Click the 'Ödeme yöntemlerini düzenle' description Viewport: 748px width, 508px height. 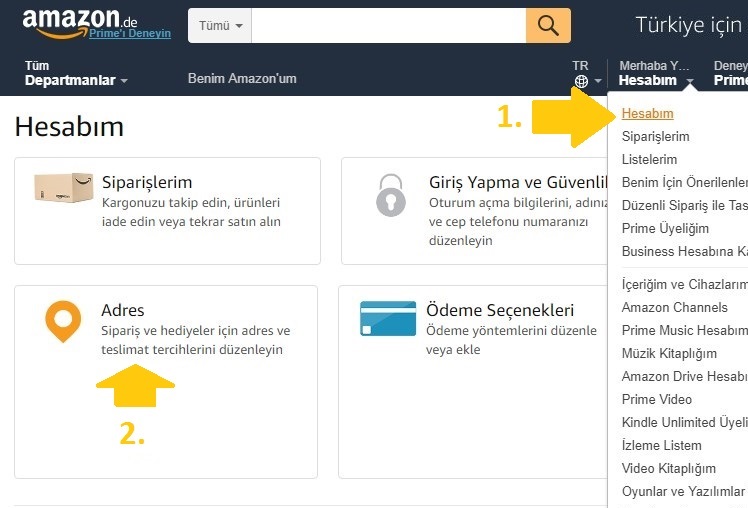click(x=511, y=340)
